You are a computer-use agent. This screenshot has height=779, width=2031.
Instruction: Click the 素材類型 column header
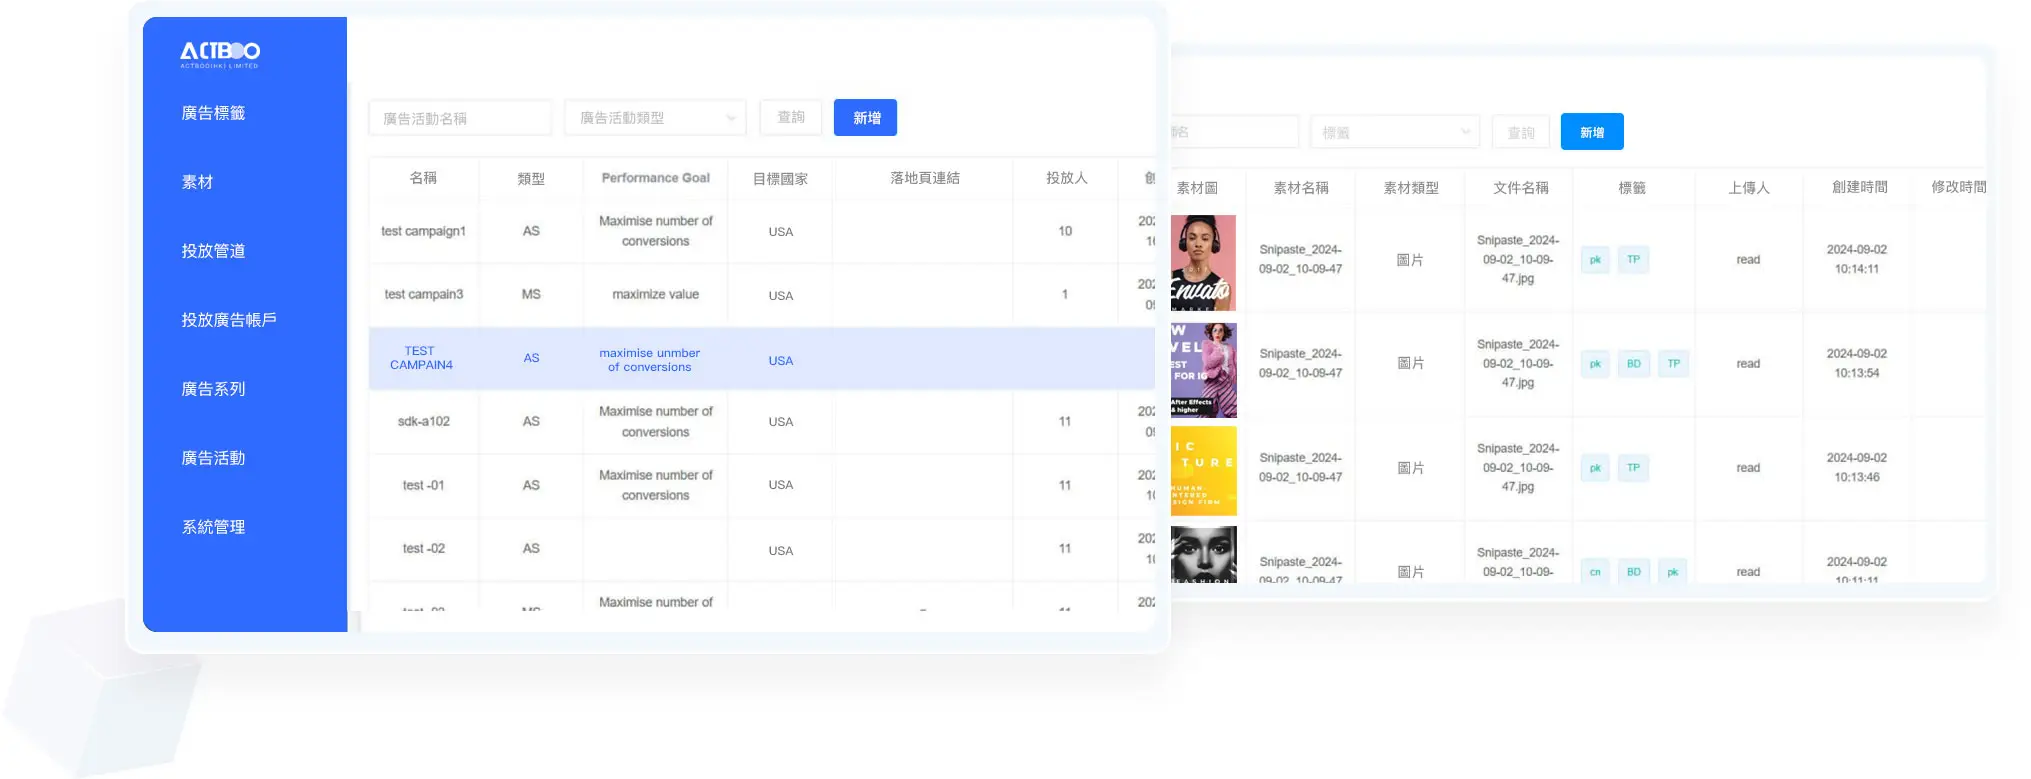pos(1411,187)
